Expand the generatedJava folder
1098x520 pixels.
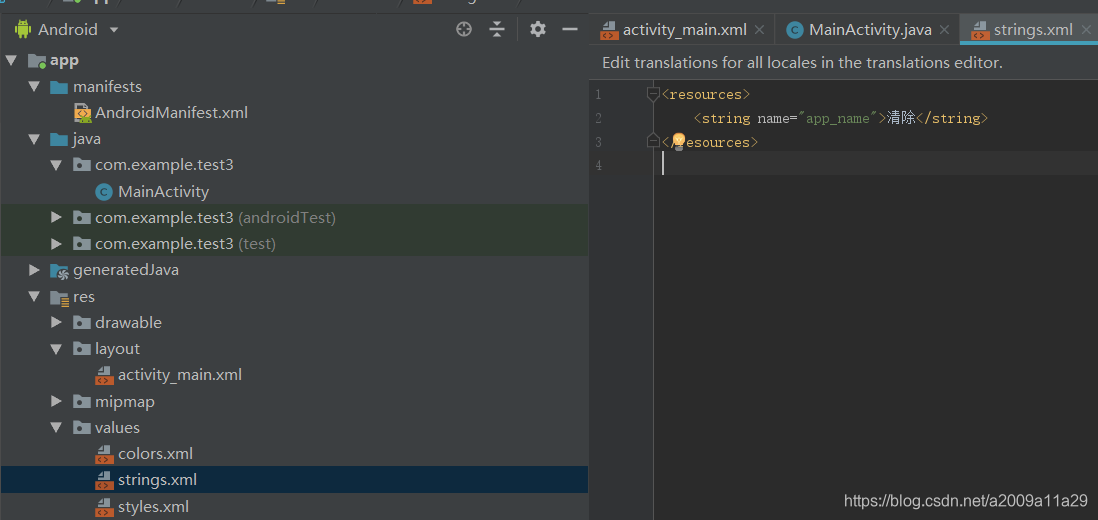click(x=34, y=269)
